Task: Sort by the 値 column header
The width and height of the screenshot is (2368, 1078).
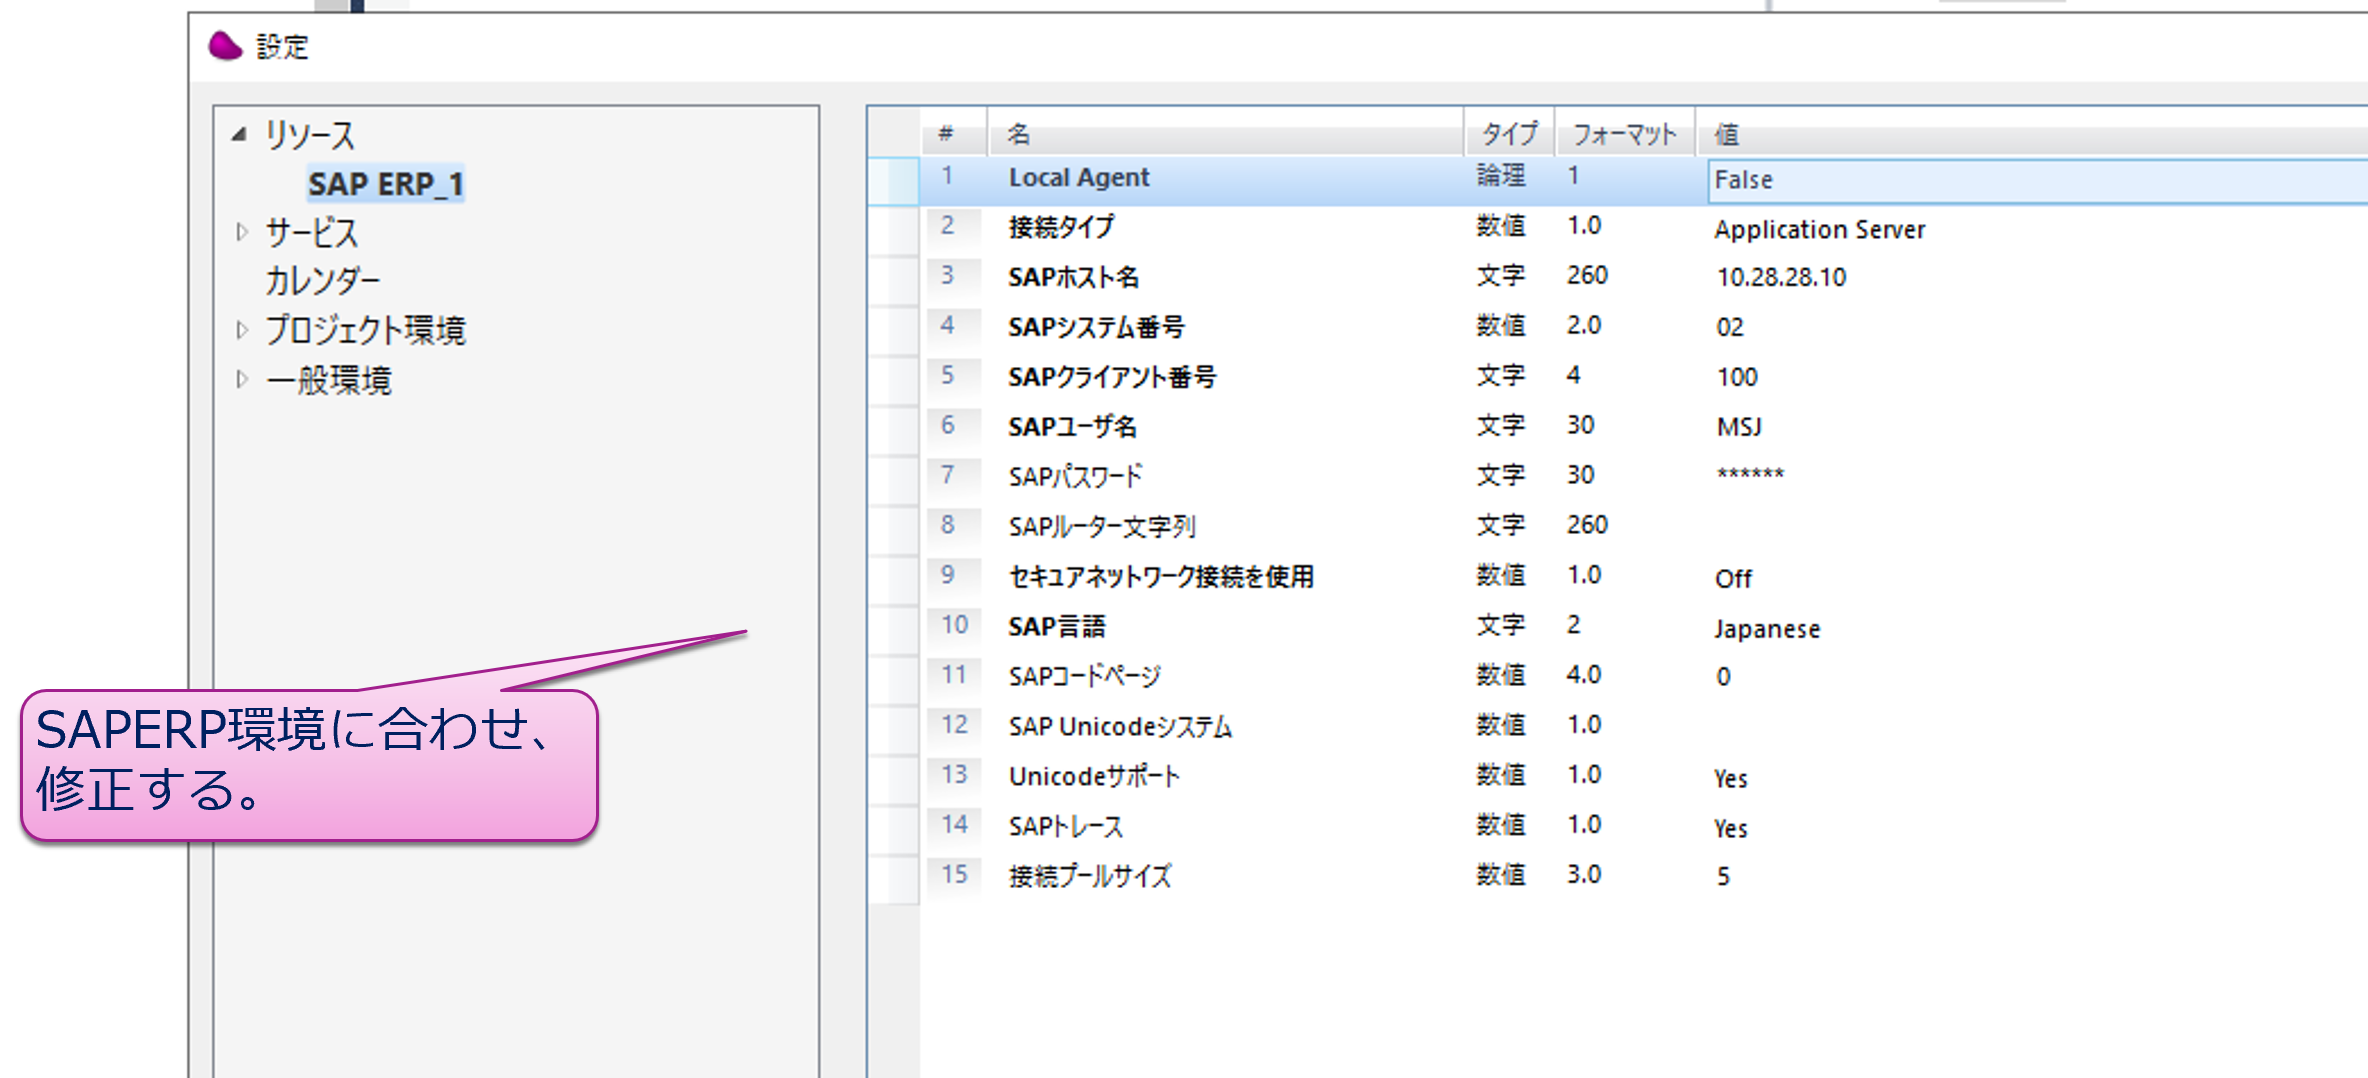Action: (2032, 133)
